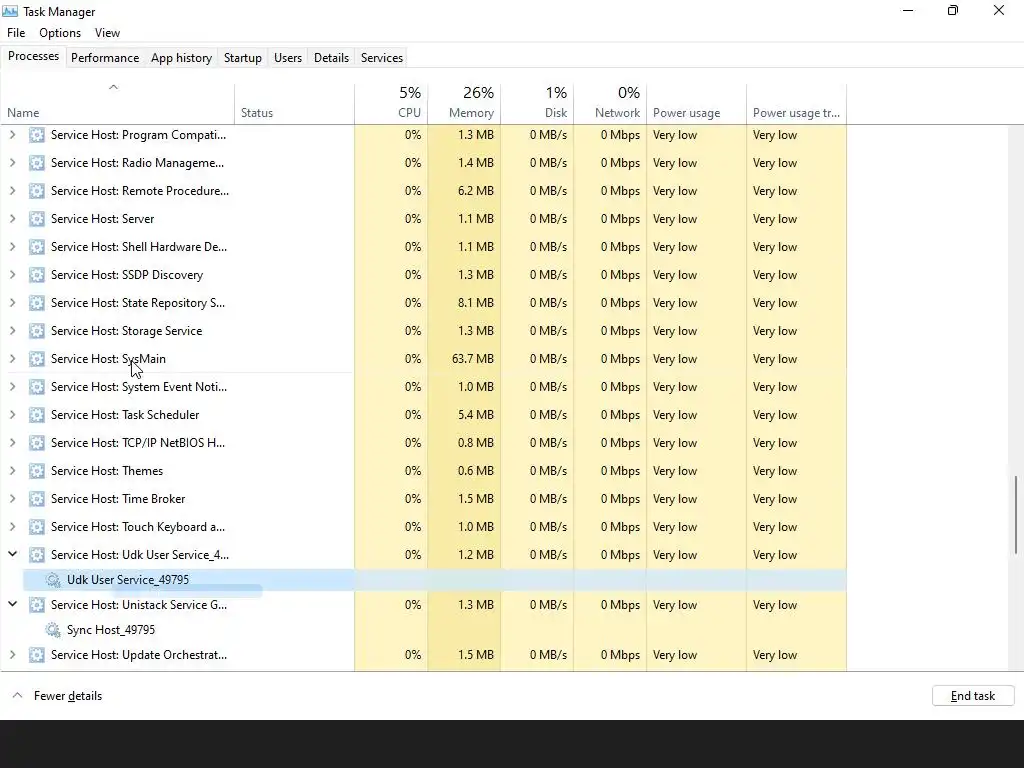Click gear icon of Service Host: System Event Noti...
The width and height of the screenshot is (1024, 768).
point(37,387)
